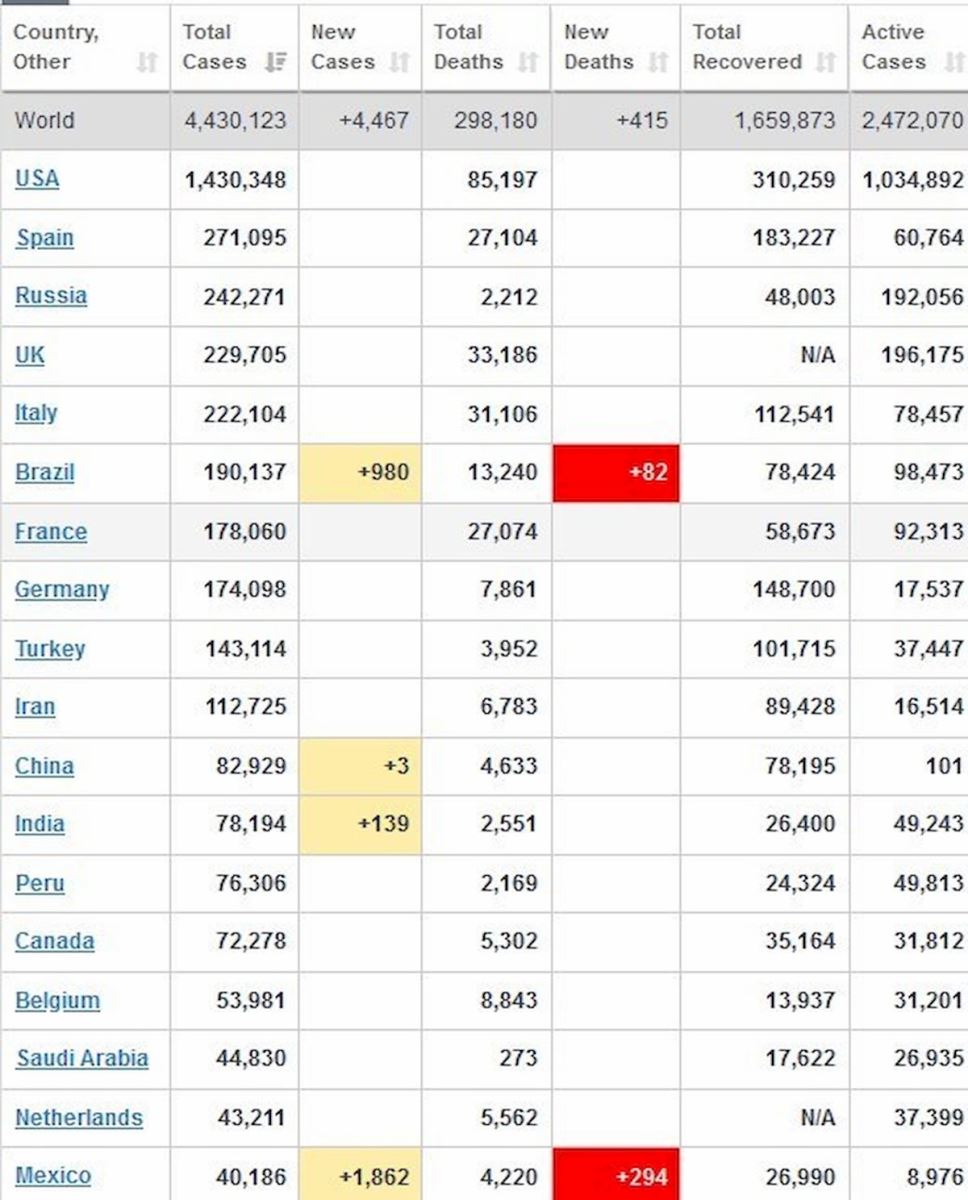Follow the Brazil link
968x1200 pixels.
(44, 472)
